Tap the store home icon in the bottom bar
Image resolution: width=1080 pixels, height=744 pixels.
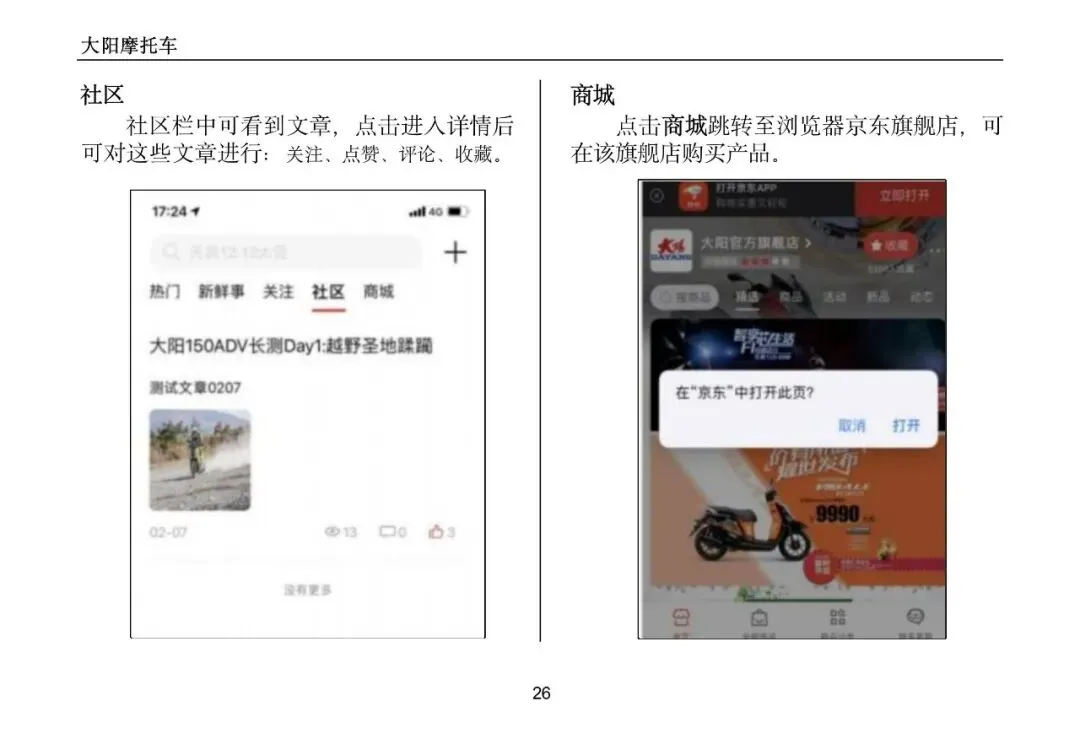click(x=681, y=618)
